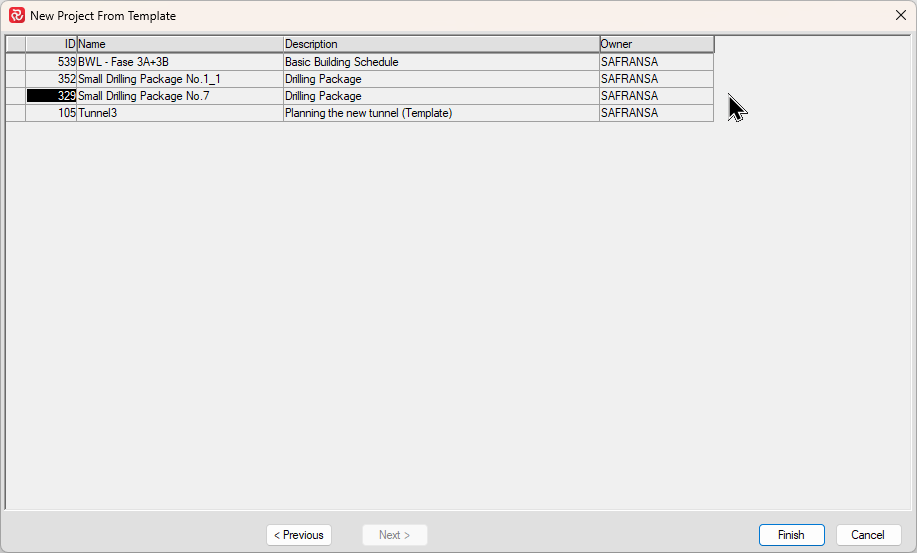The width and height of the screenshot is (917, 553).
Task: Select Small Drilling Package No.1_1 template
Action: (x=180, y=79)
